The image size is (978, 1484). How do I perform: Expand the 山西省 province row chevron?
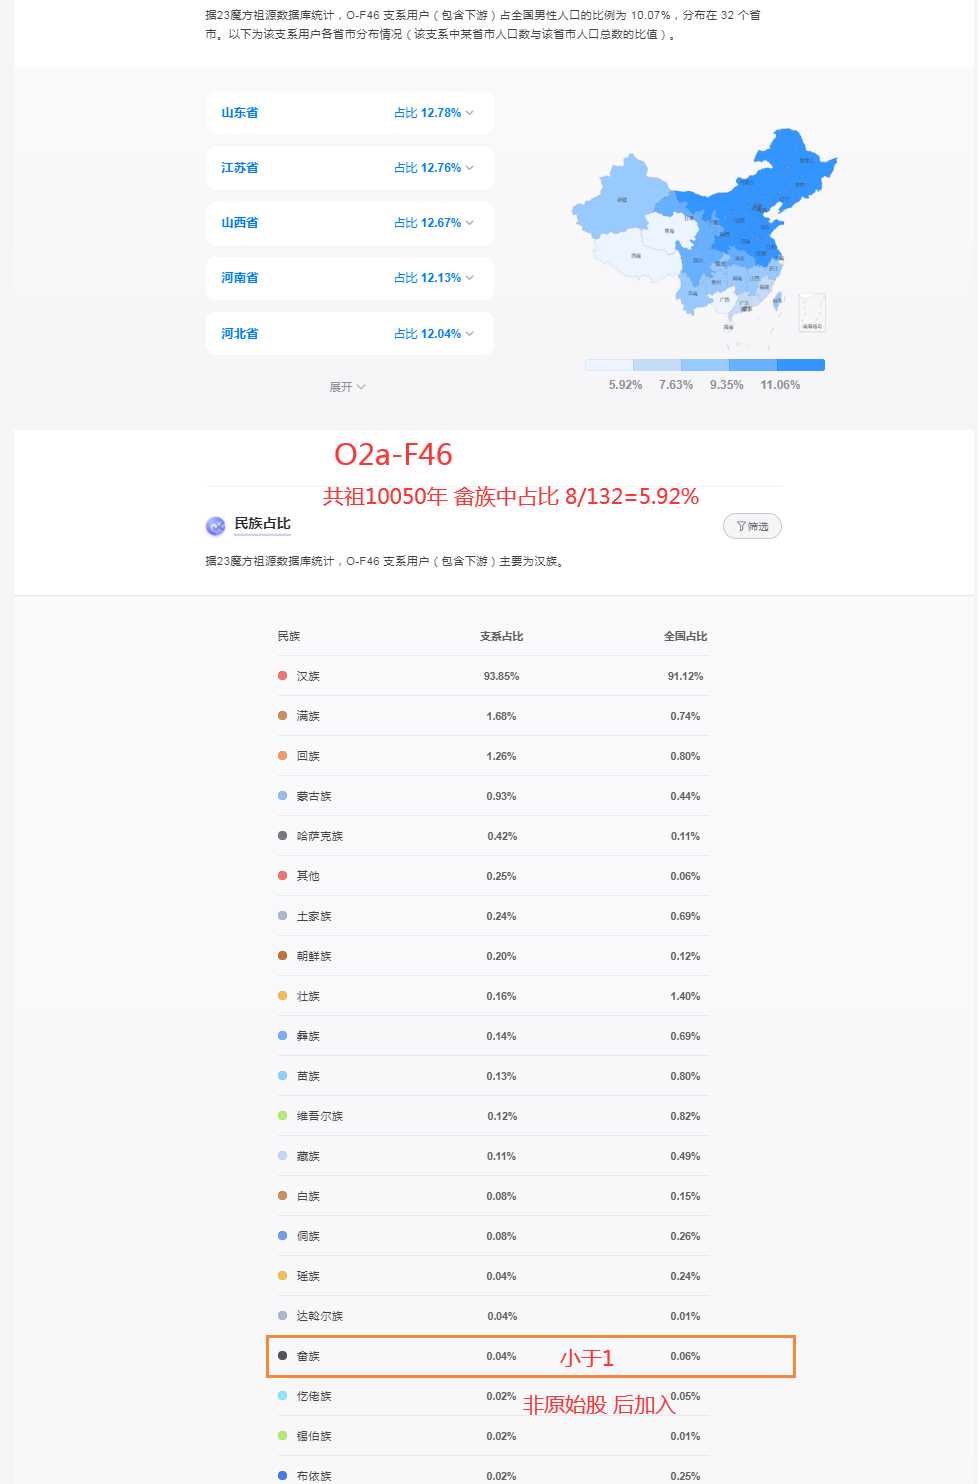coord(470,223)
